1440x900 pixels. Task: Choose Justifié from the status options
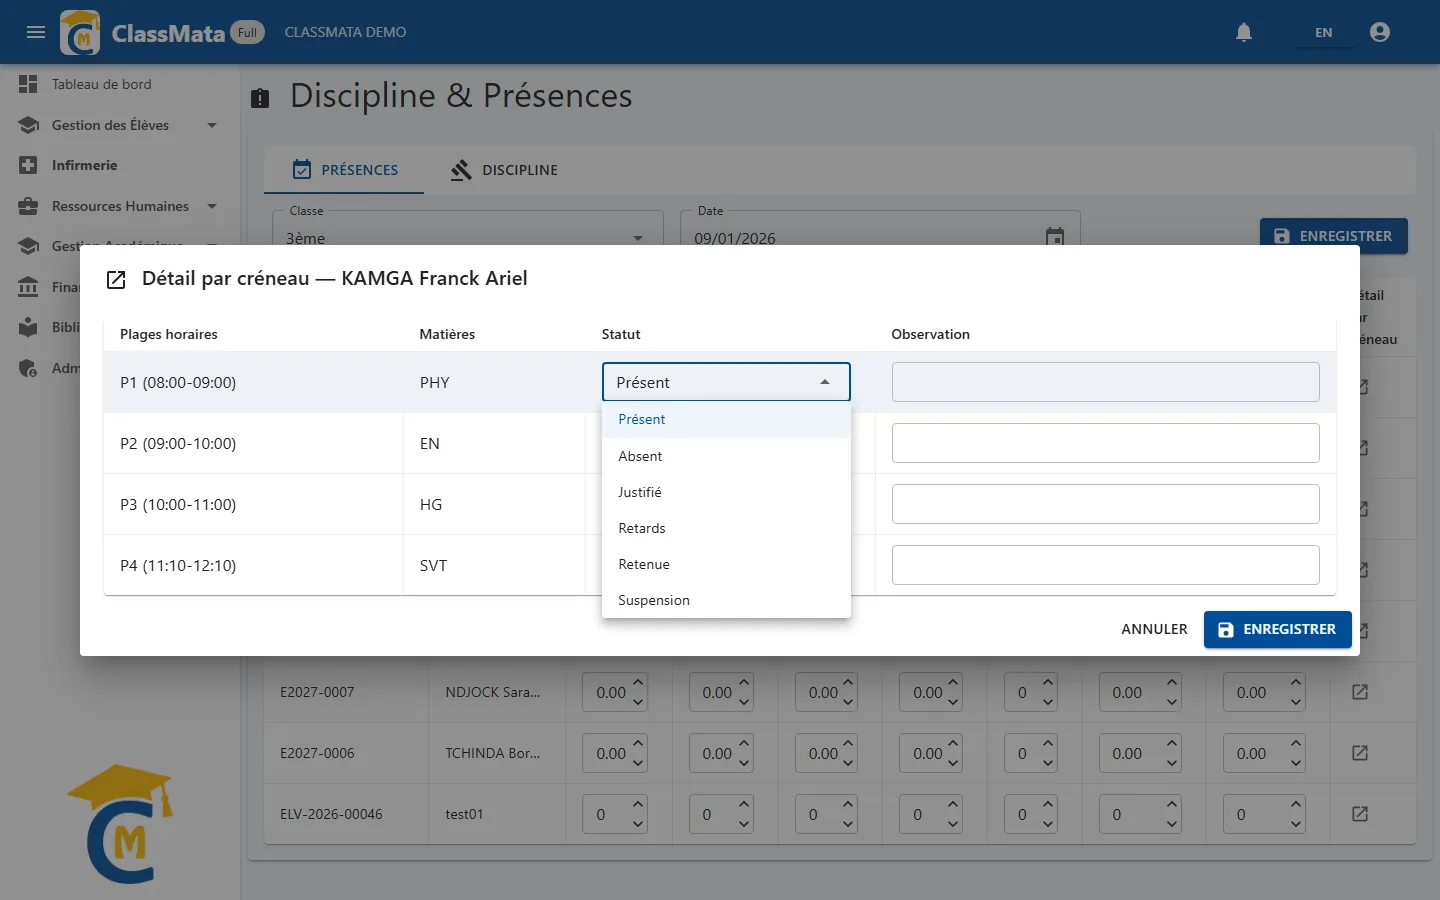click(x=726, y=492)
